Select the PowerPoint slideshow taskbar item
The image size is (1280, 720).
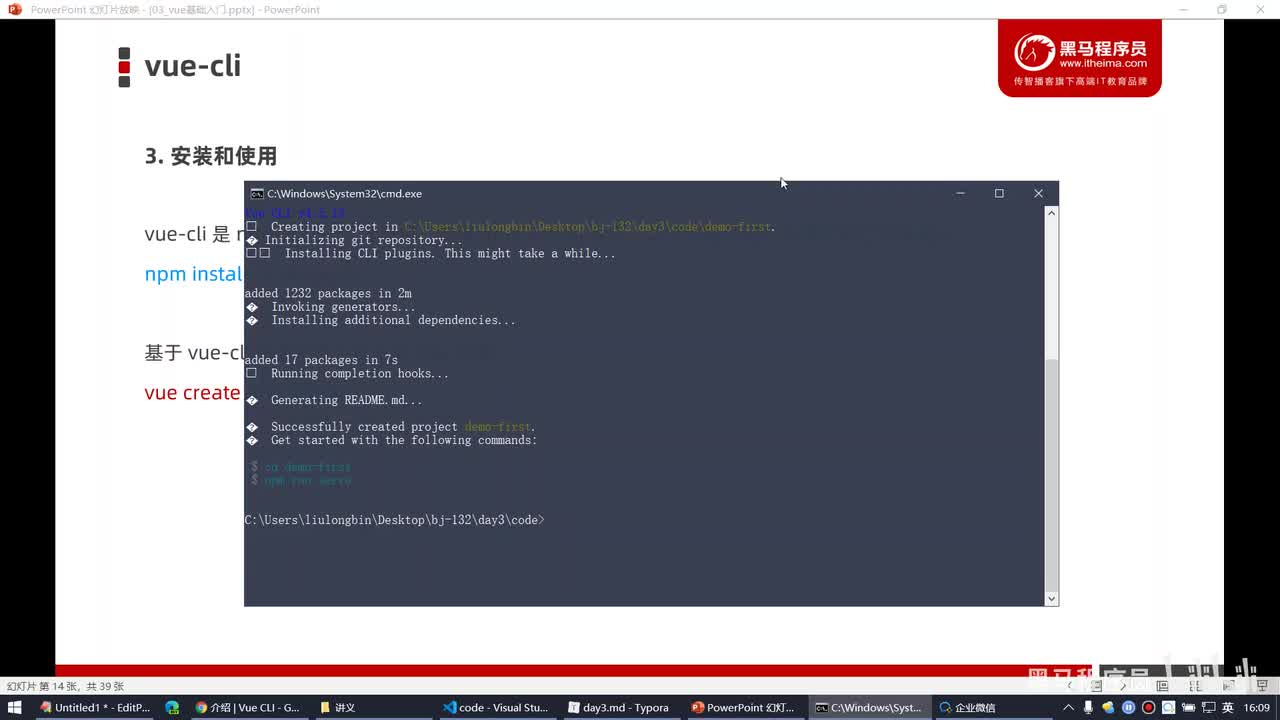(x=743, y=707)
